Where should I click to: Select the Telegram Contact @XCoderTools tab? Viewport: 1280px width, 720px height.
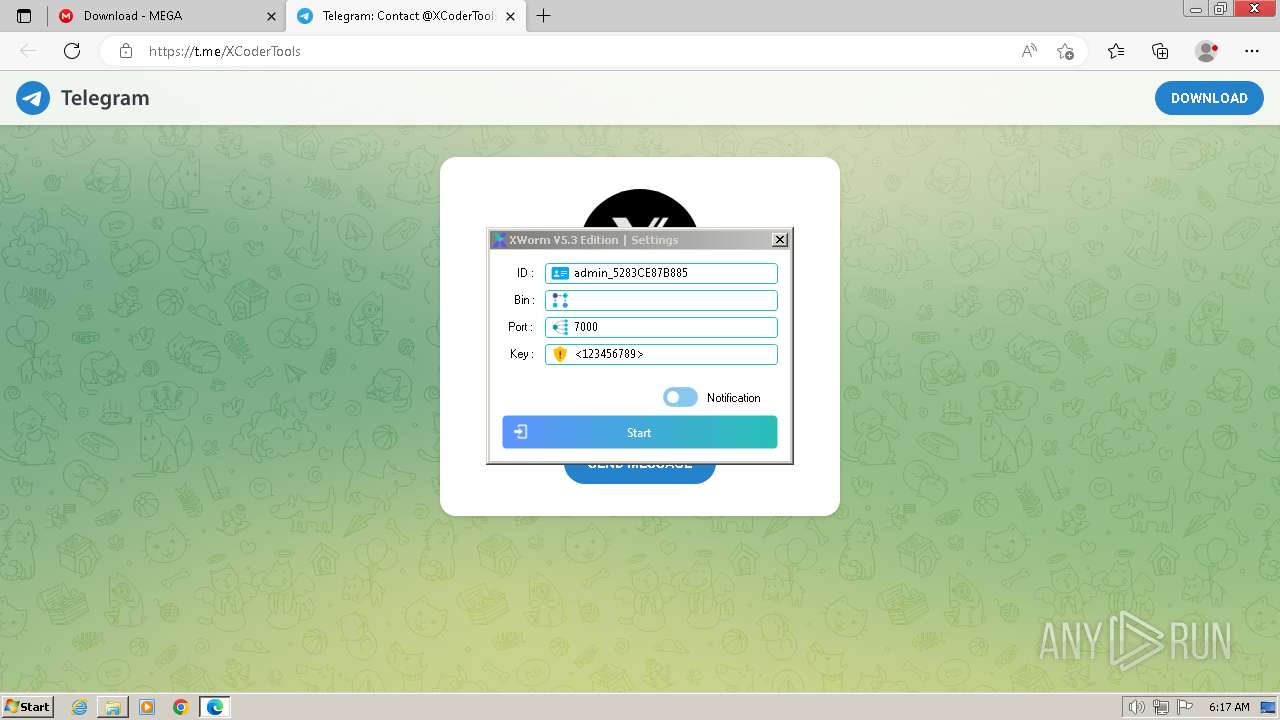tap(405, 16)
